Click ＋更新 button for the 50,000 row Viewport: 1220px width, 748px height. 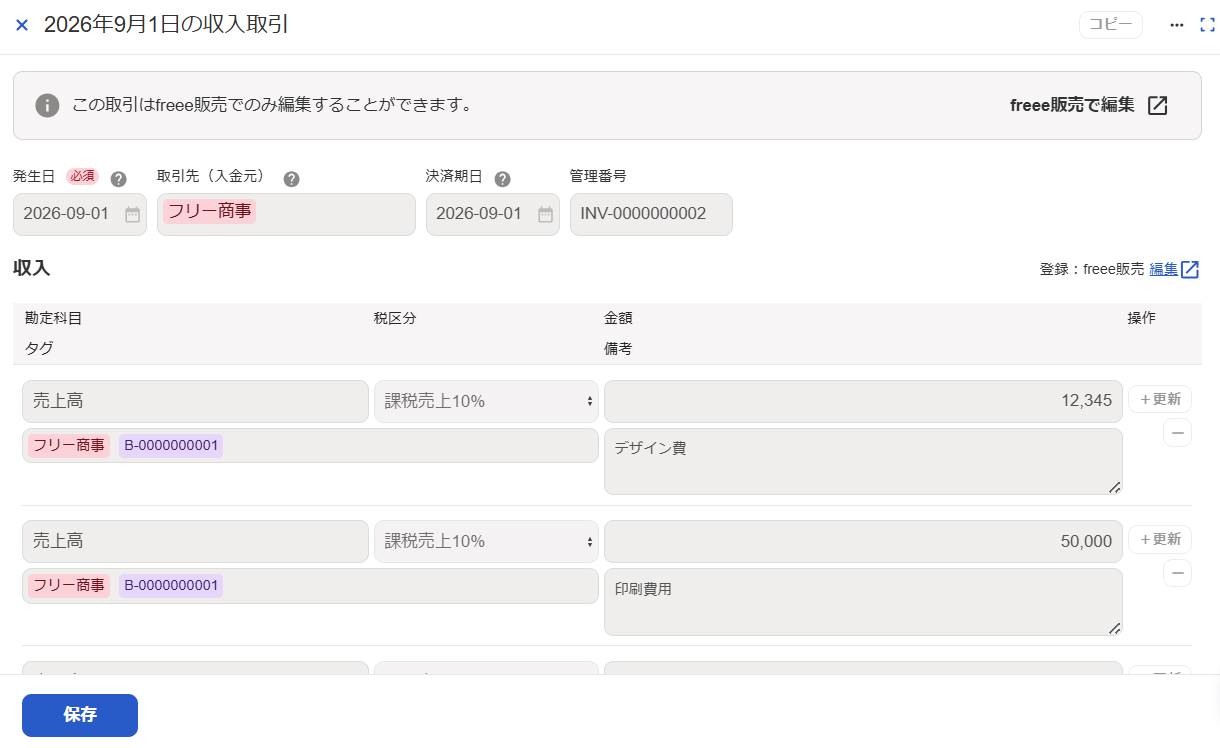click(1160, 539)
